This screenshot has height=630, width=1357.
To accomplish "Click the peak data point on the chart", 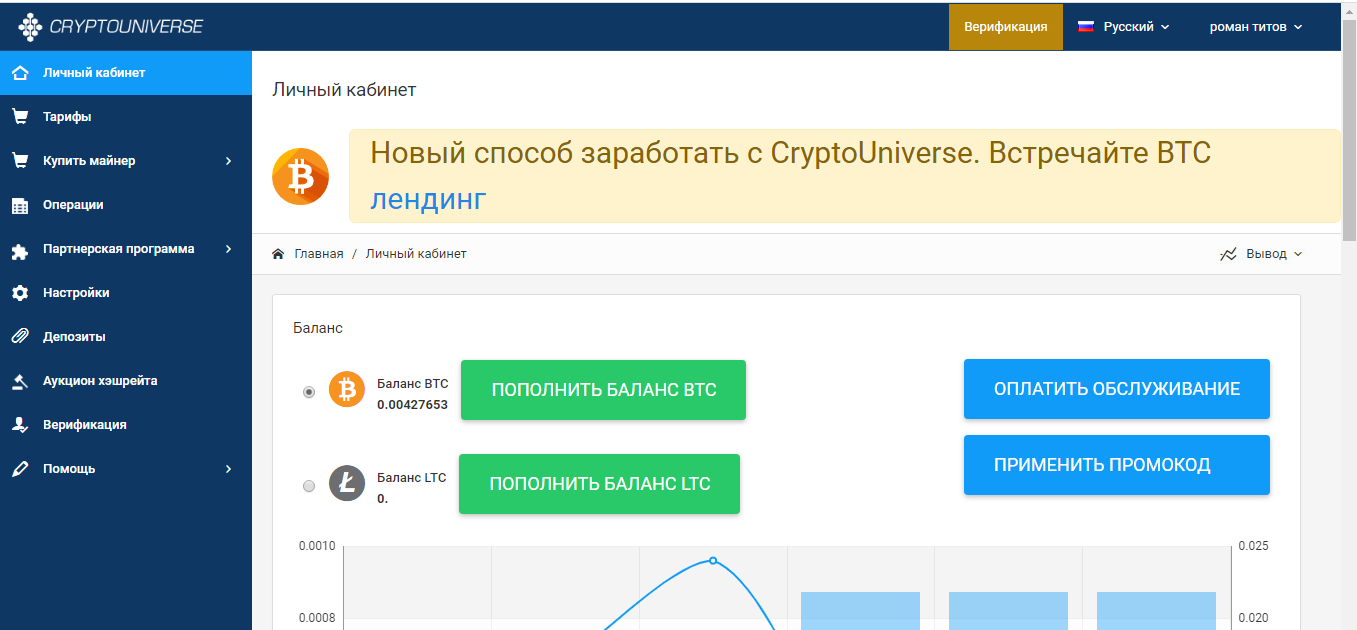I will [713, 560].
